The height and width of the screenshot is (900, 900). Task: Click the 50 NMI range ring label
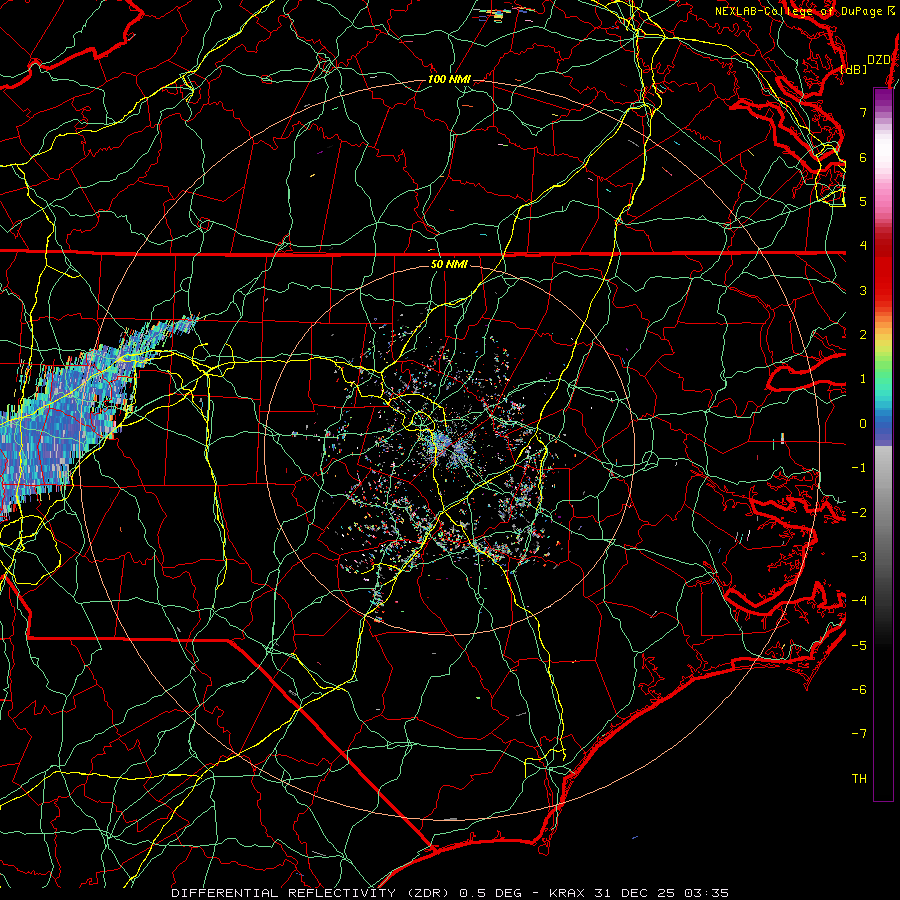tap(449, 264)
